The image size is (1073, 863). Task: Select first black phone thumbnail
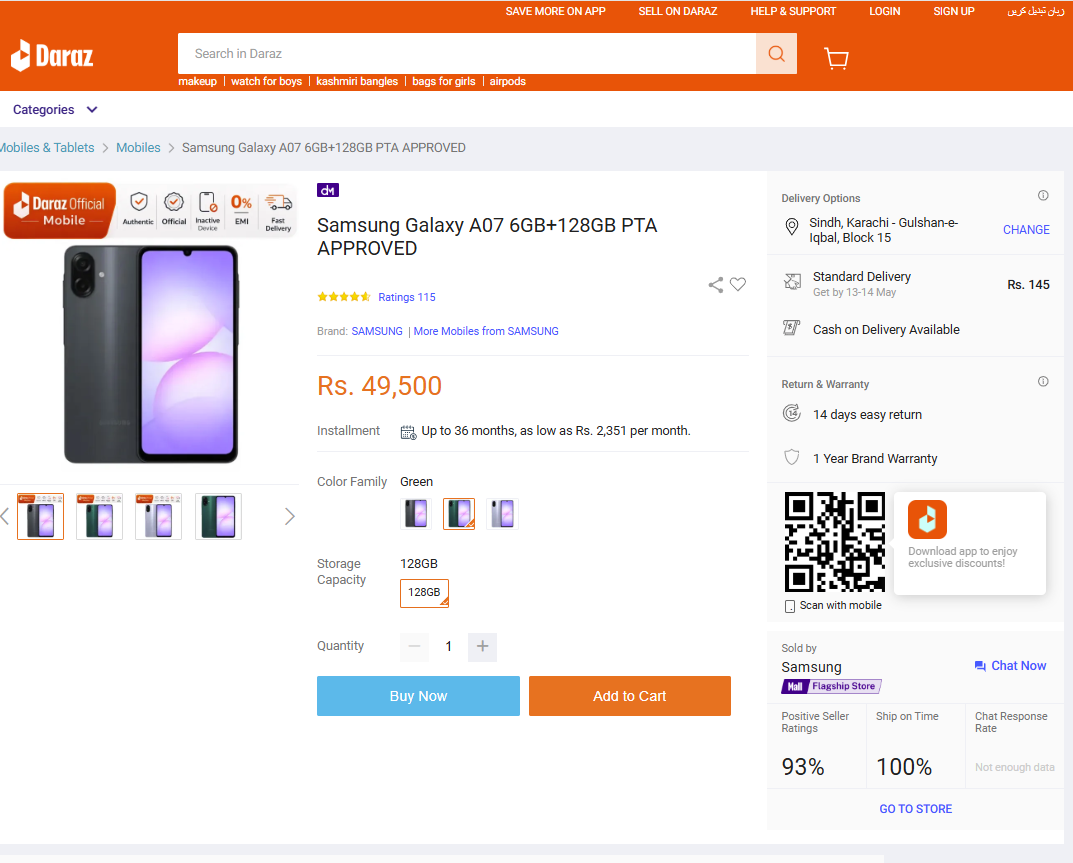[x=40, y=517]
